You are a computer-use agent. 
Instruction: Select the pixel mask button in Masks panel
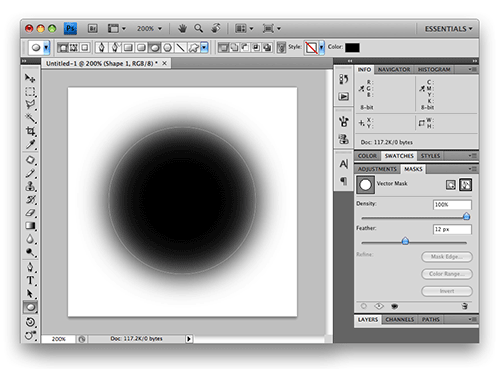451,185
